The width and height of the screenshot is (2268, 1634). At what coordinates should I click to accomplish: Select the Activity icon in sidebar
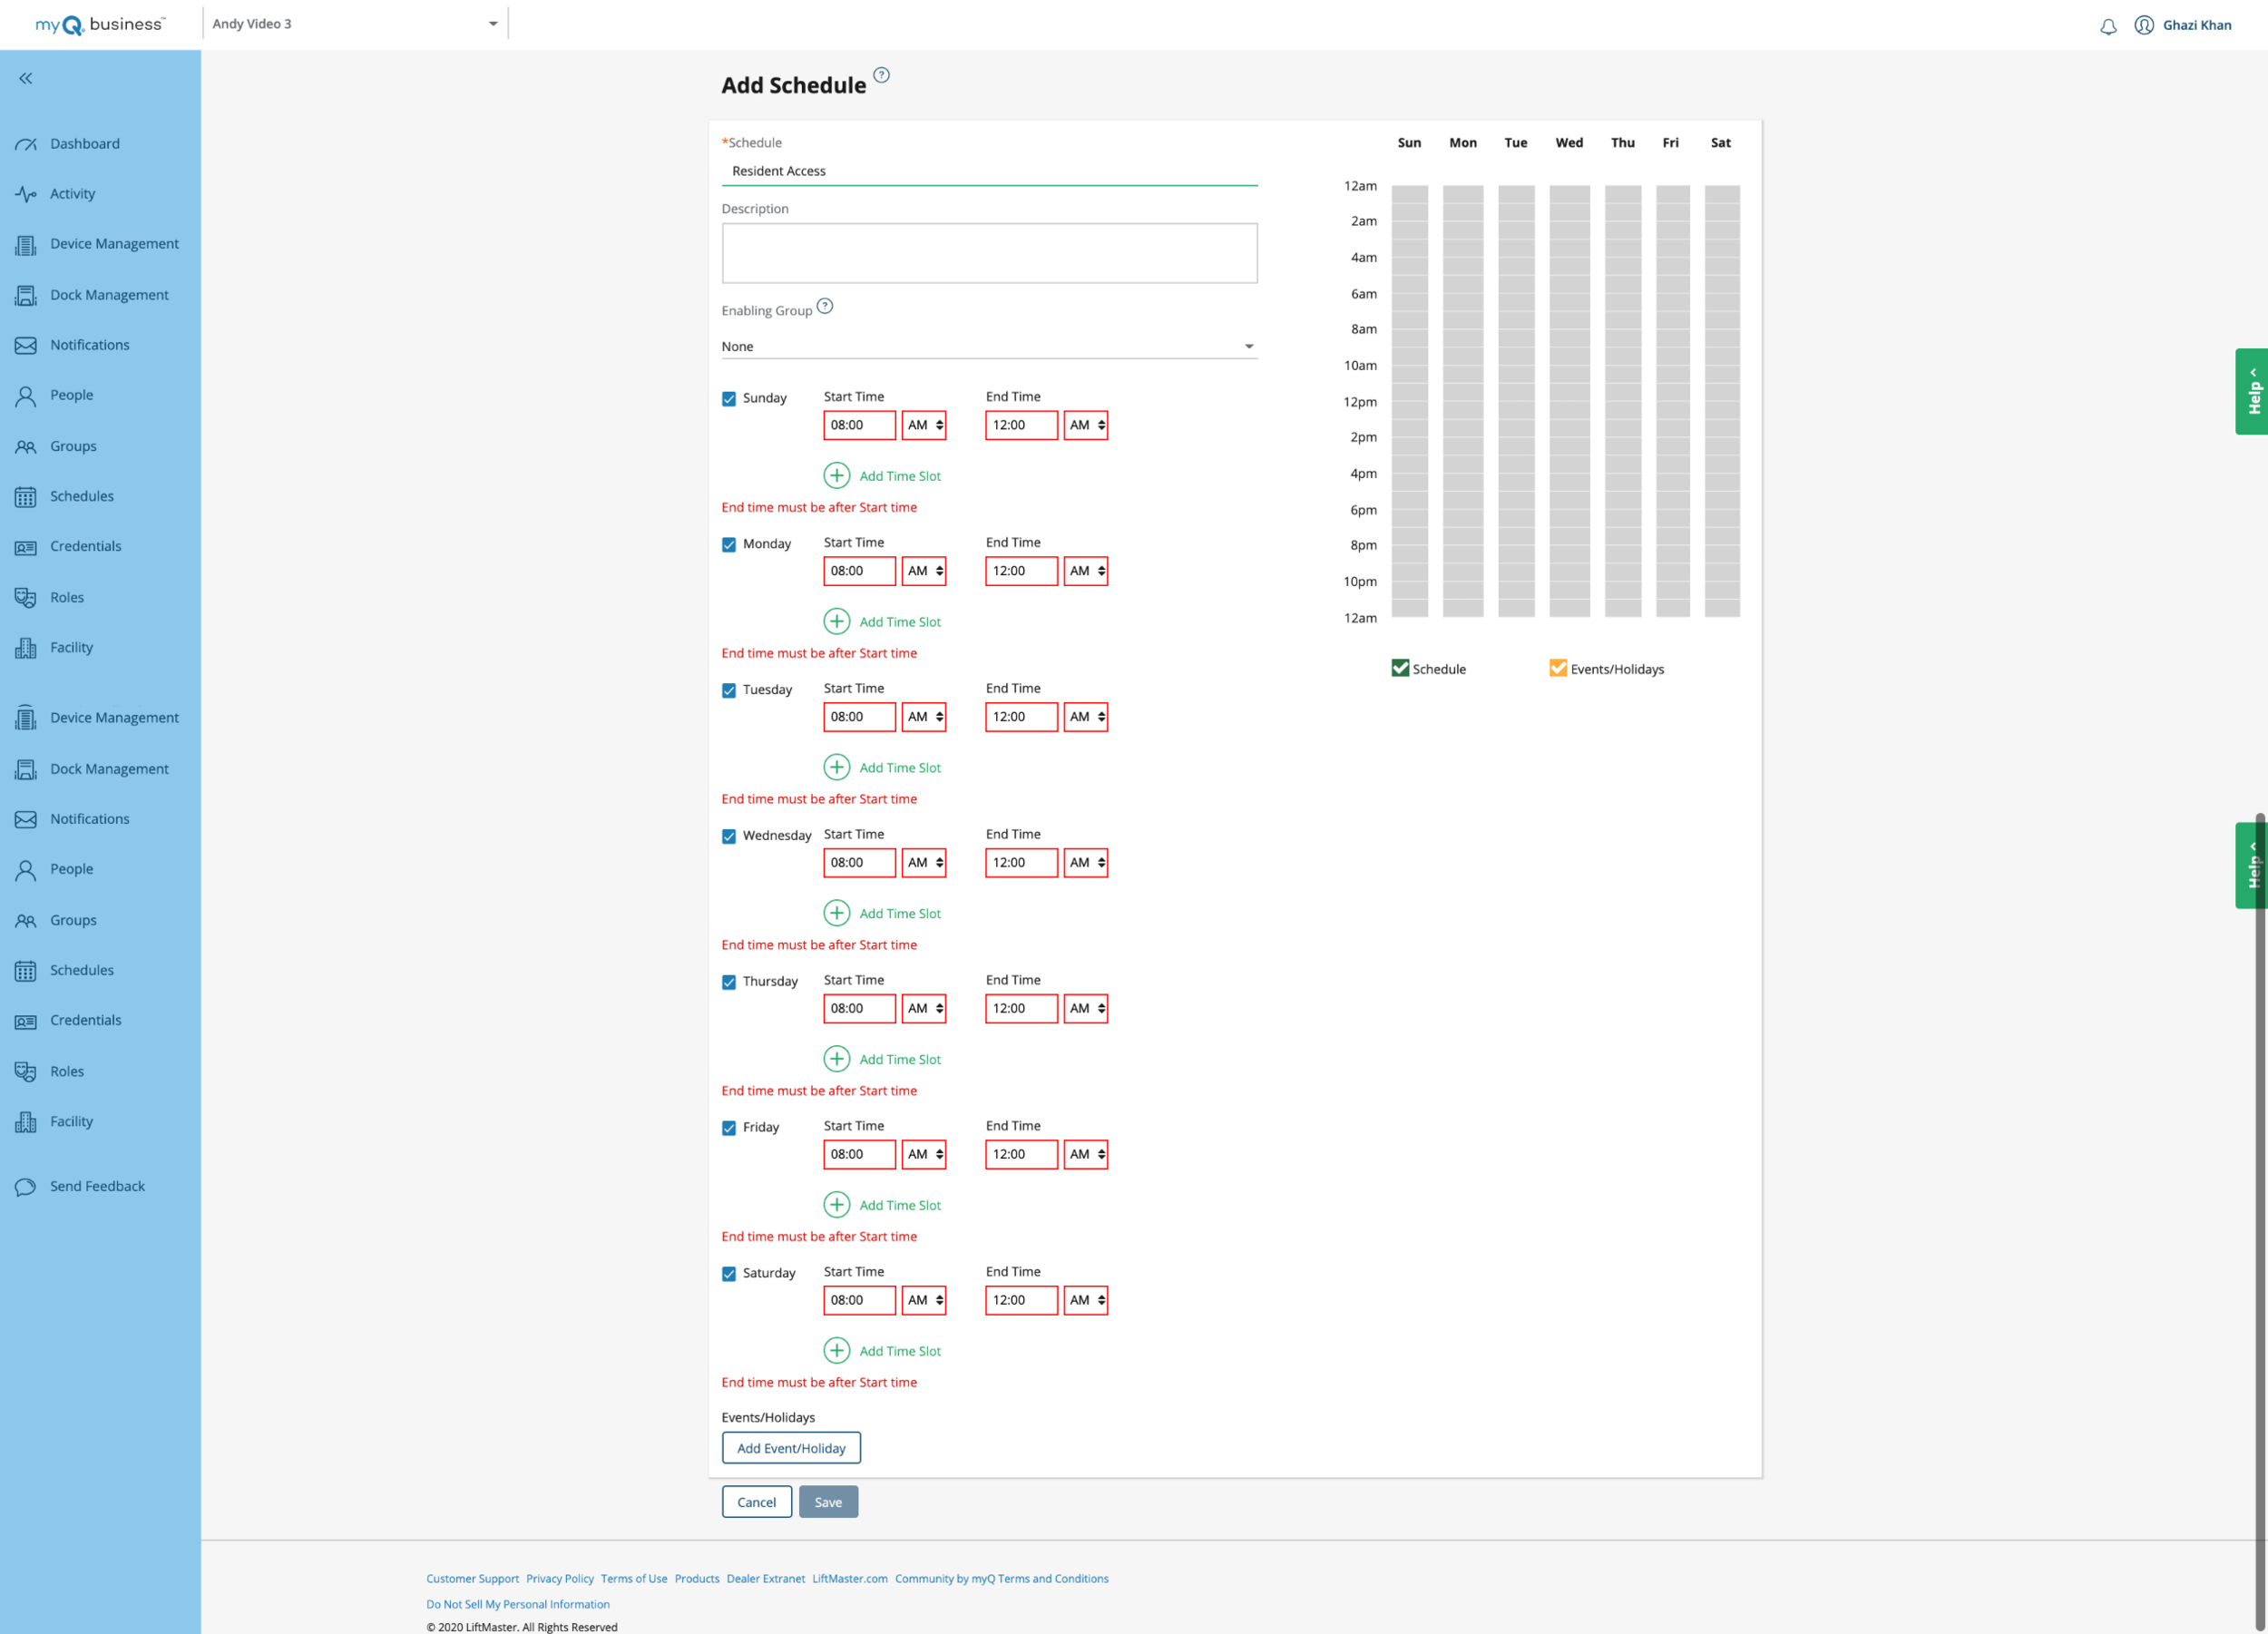pos(26,194)
